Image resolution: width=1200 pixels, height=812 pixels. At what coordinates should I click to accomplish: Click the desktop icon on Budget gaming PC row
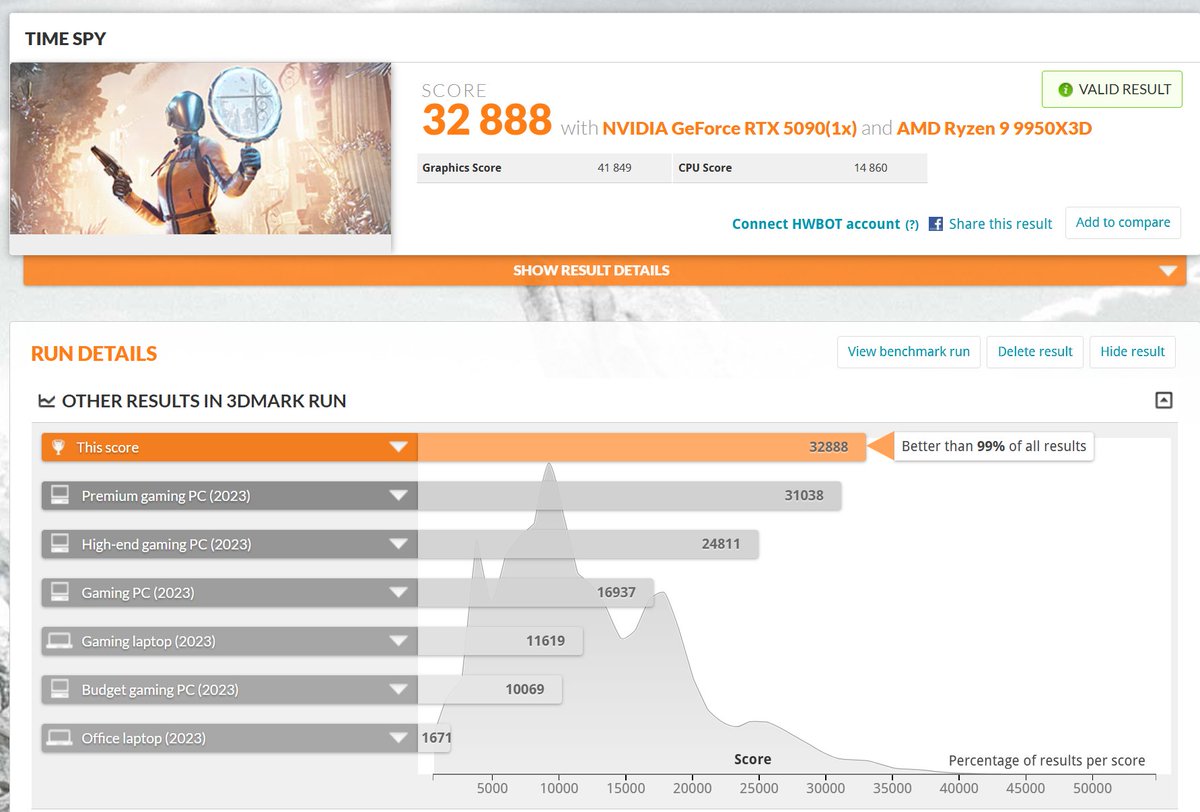pos(60,689)
